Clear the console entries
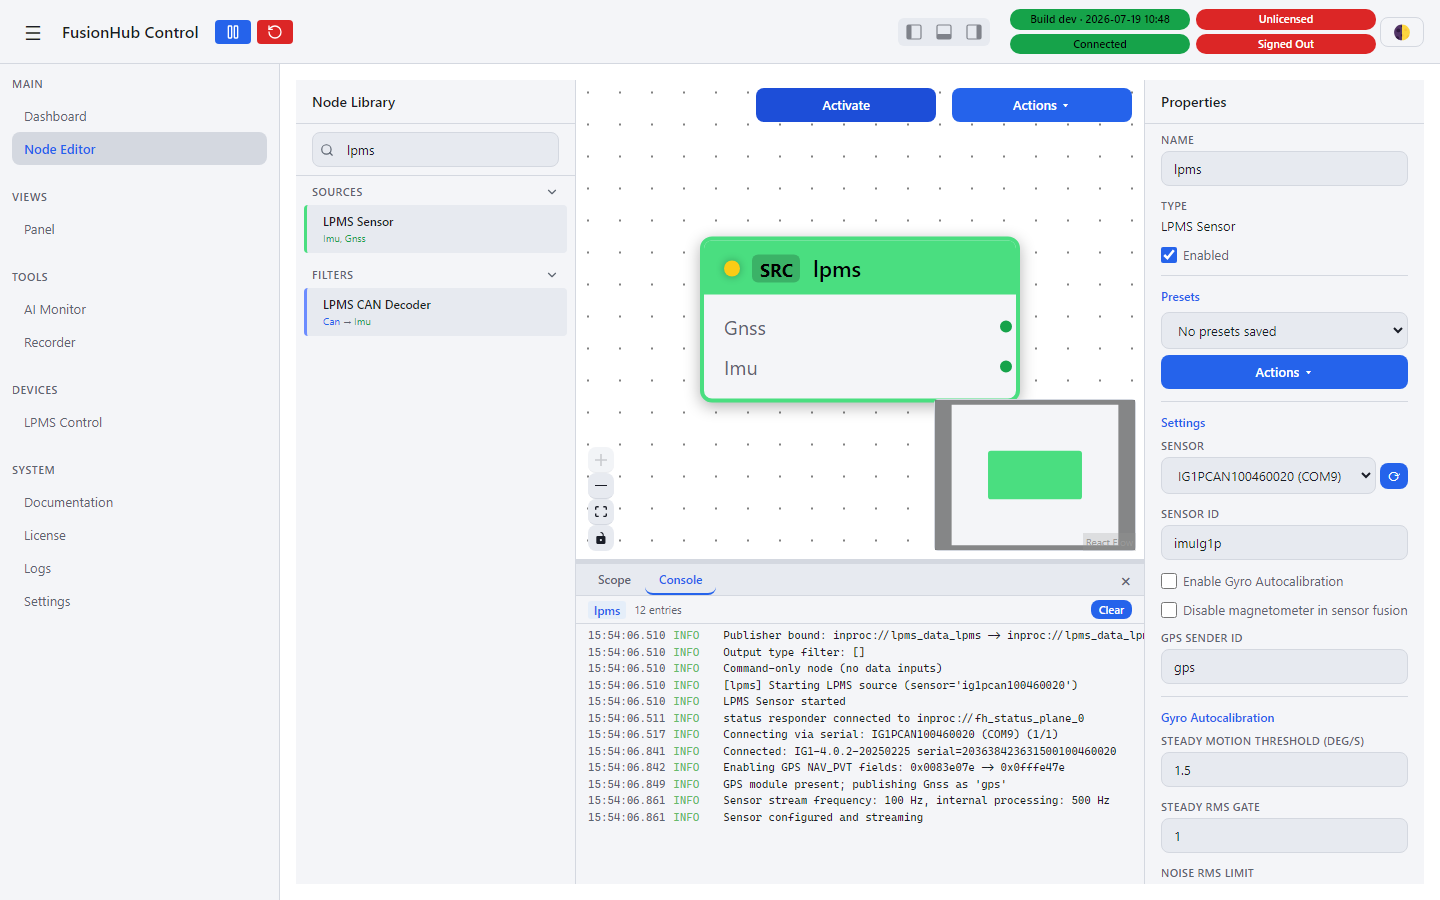1440x900 pixels. point(1111,610)
